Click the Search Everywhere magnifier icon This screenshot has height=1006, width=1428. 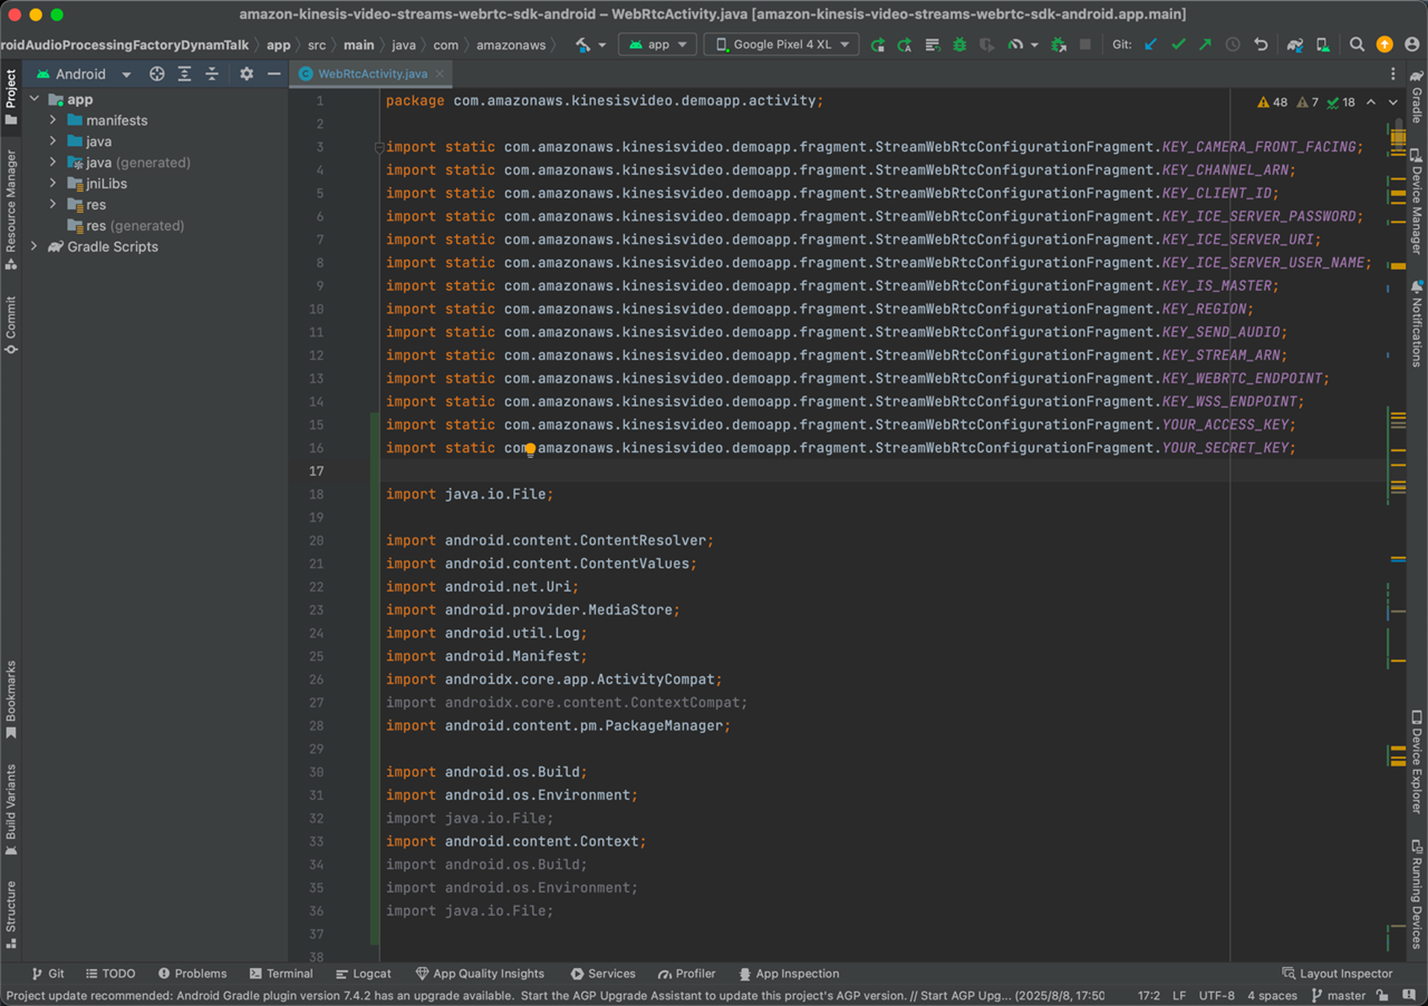tap(1357, 45)
